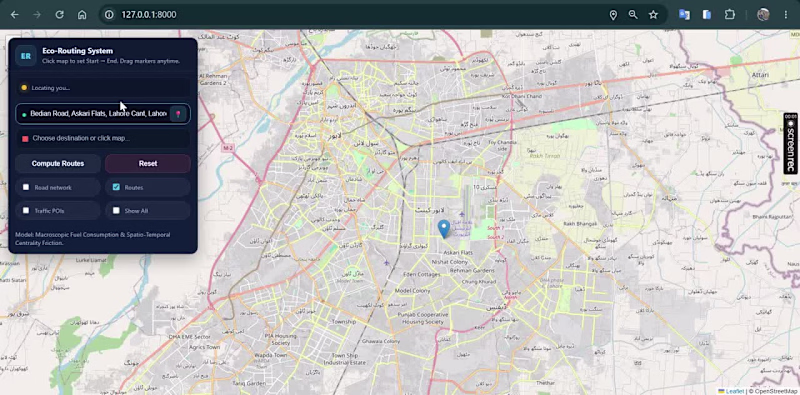The image size is (800, 395).
Task: Enable the Show All checkbox
Action: click(x=116, y=210)
